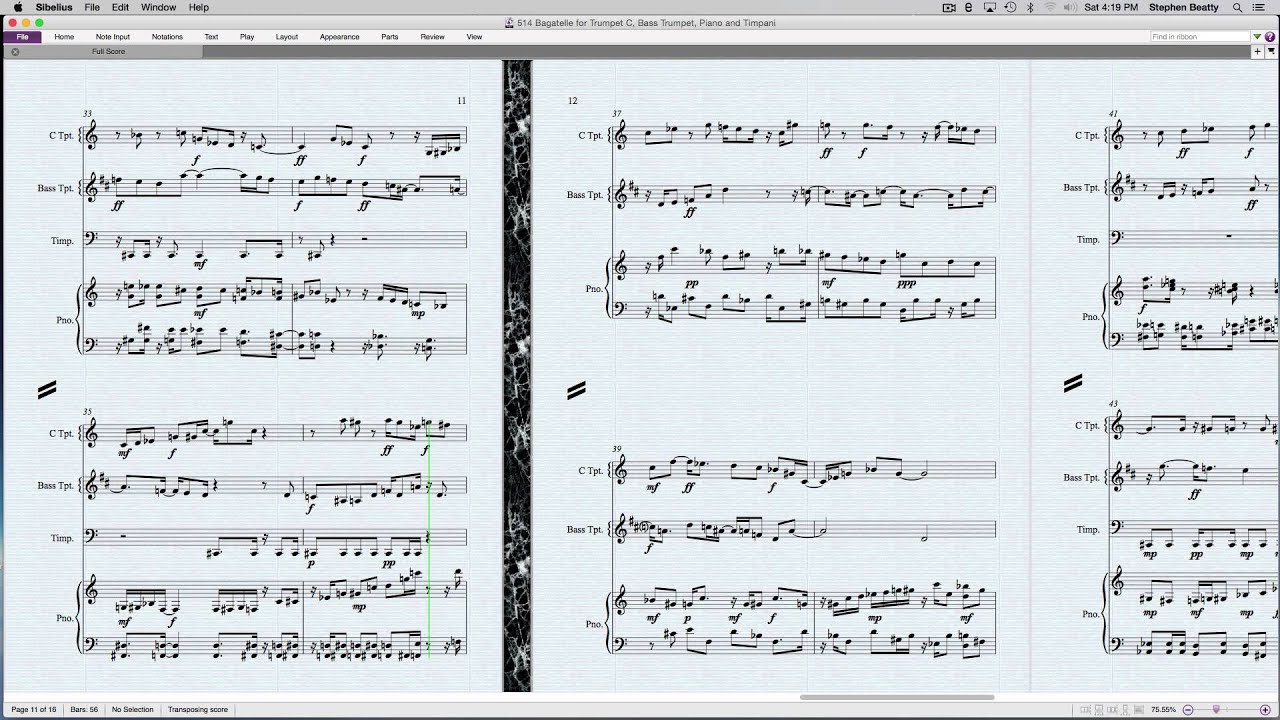
Task: Open the Apple menu
Action: pos(17,7)
